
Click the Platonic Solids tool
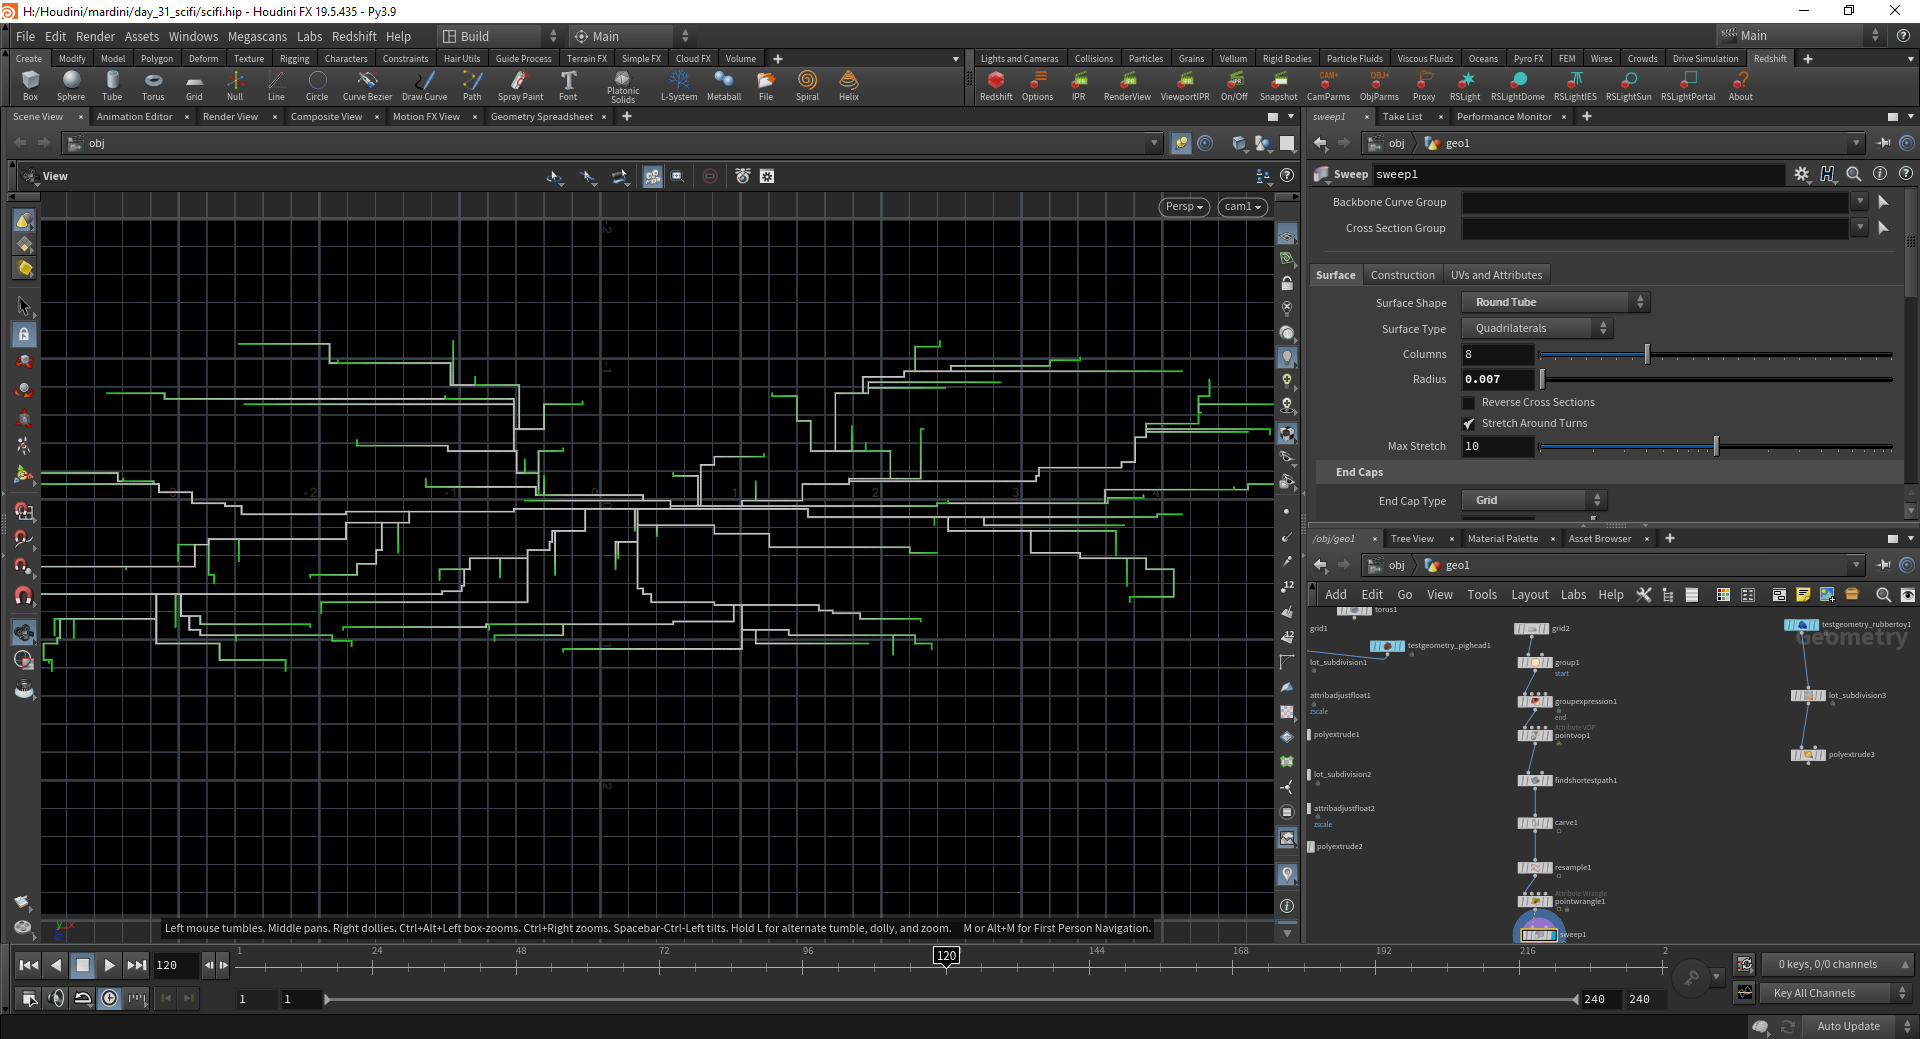pos(623,86)
